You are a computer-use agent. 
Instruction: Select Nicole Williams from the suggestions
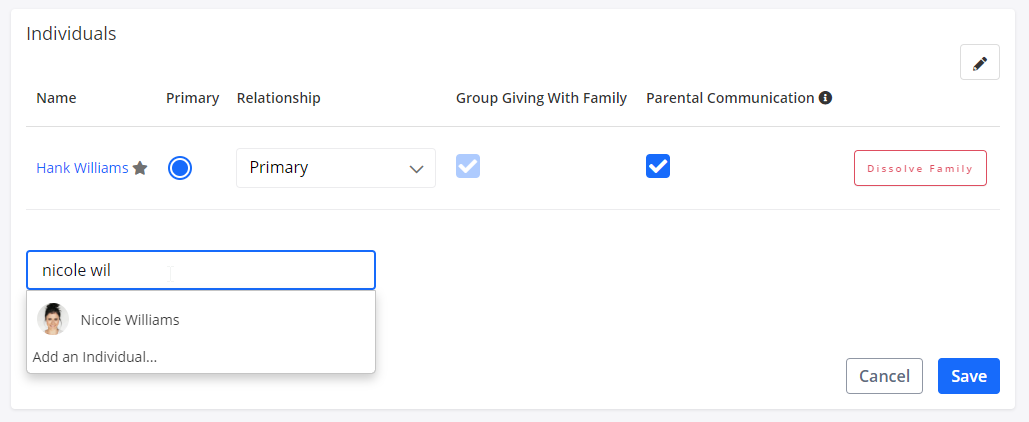(x=130, y=320)
